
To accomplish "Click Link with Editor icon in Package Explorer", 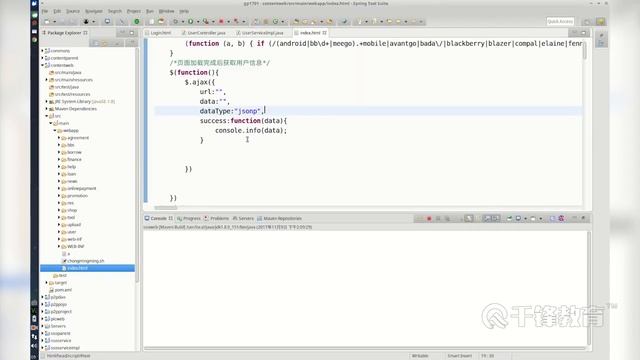I will pos(105,42).
